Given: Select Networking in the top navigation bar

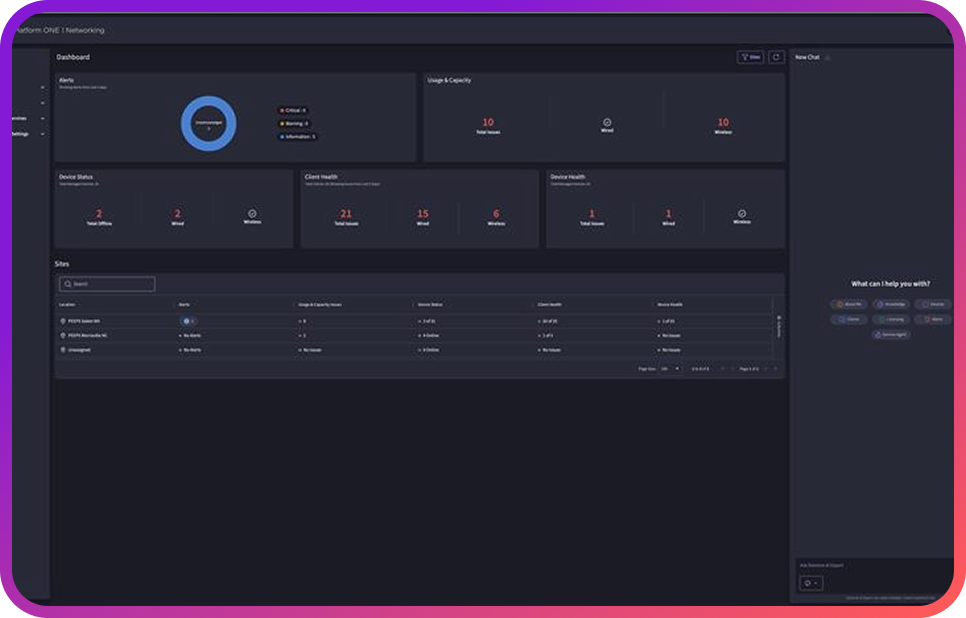Looking at the screenshot, I should [85, 30].
